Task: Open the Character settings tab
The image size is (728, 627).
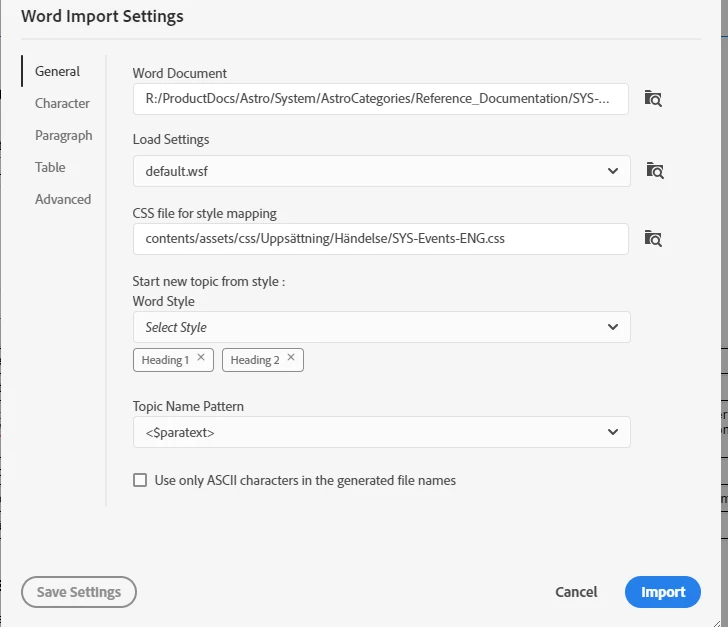Action: click(62, 103)
